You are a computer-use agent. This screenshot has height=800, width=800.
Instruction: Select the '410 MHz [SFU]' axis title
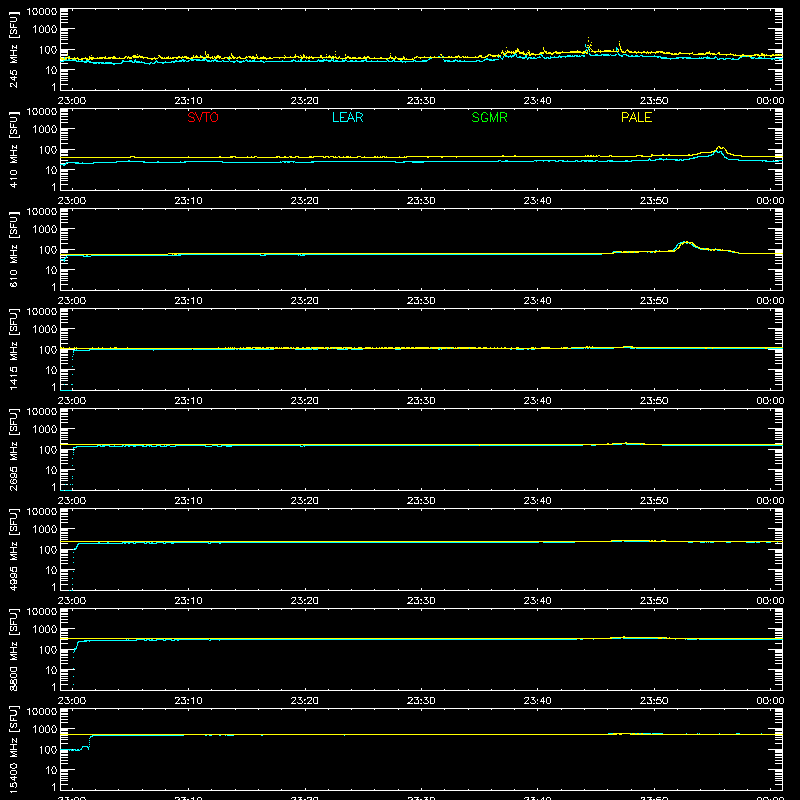click(x=14, y=149)
